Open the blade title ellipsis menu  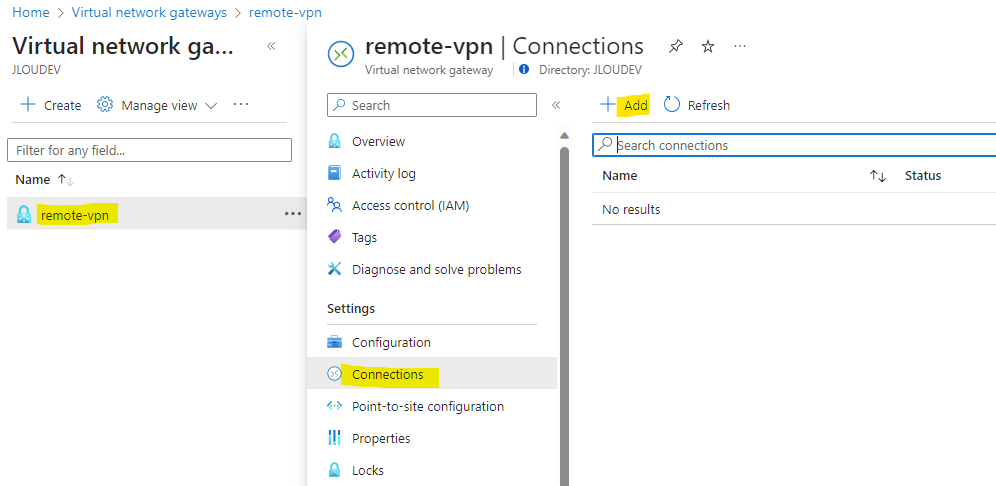coord(739,46)
